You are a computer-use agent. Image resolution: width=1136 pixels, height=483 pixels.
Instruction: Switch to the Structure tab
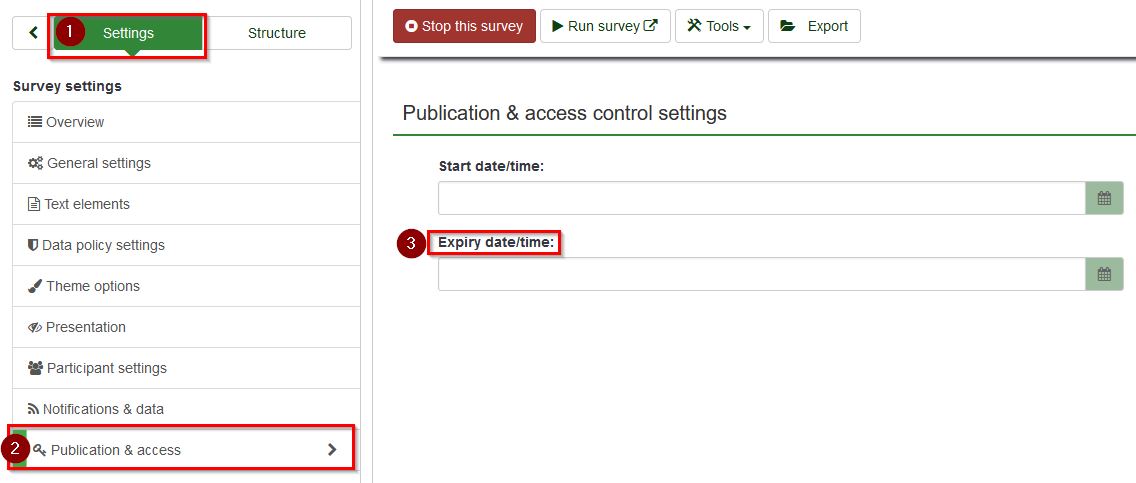277,33
